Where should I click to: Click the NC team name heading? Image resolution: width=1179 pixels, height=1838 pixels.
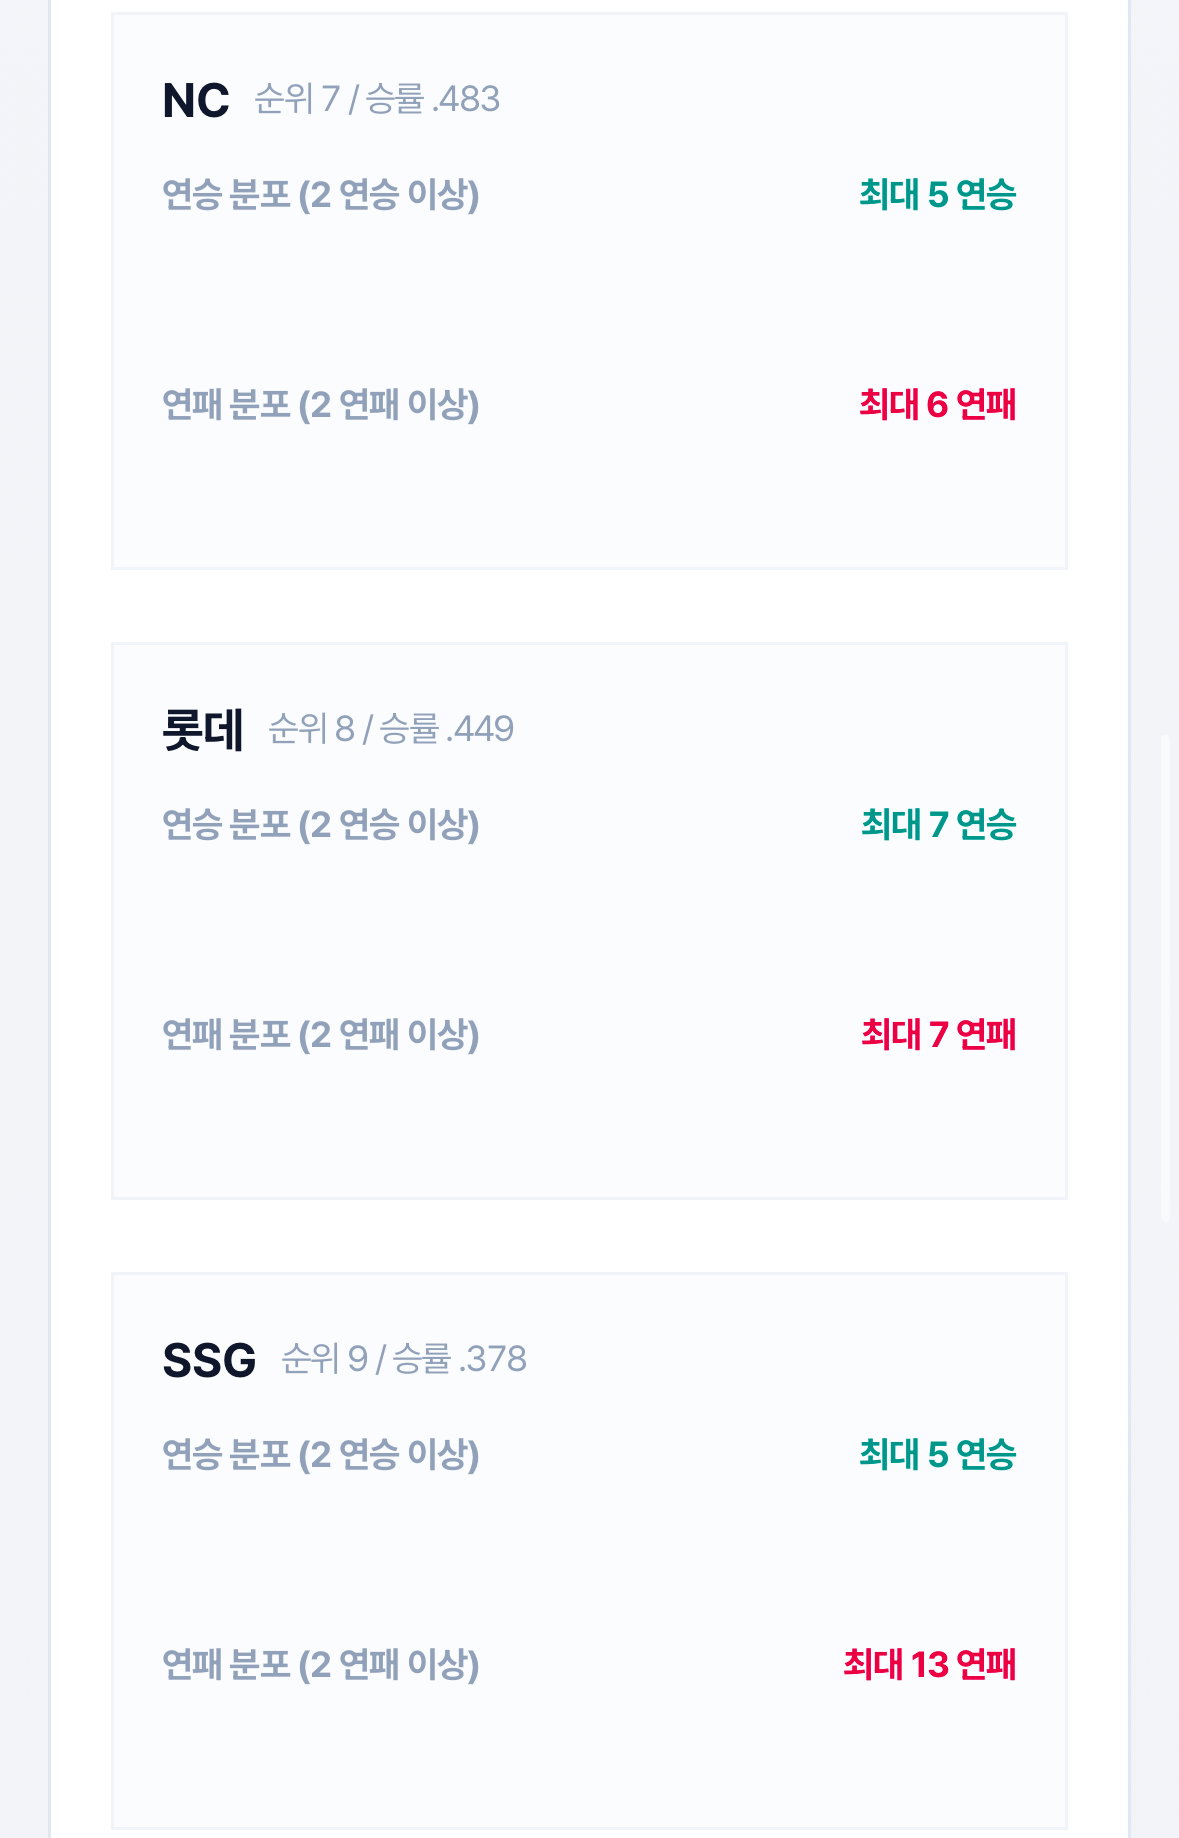pyautogui.click(x=196, y=100)
